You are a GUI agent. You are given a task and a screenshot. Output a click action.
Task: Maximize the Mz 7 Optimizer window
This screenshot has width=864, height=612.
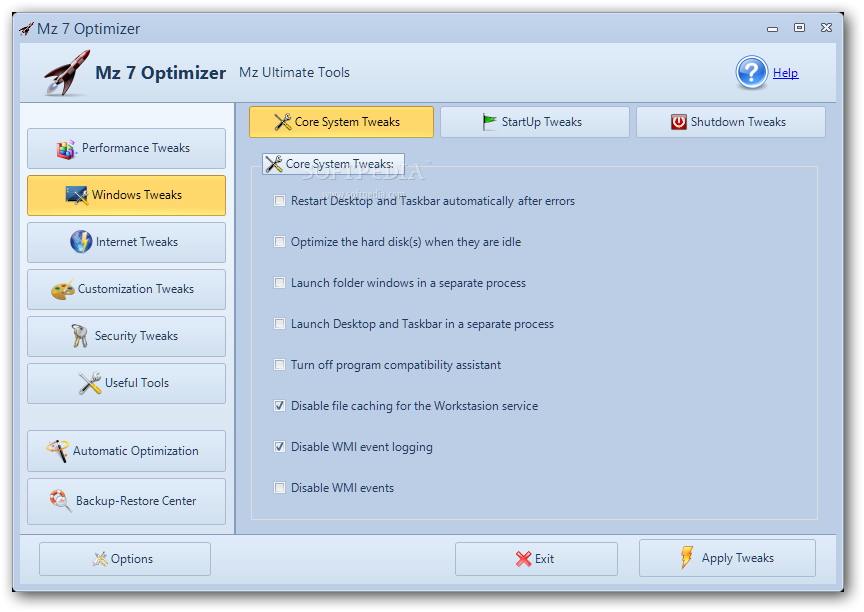click(x=799, y=28)
